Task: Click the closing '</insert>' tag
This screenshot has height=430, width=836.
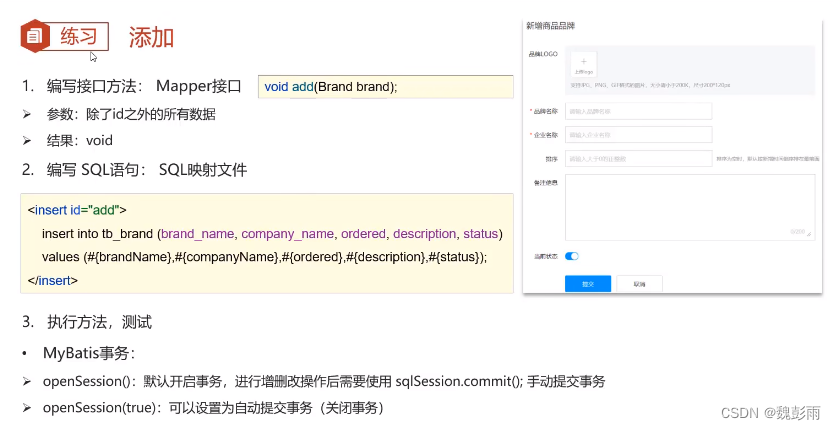Action: coord(52,280)
